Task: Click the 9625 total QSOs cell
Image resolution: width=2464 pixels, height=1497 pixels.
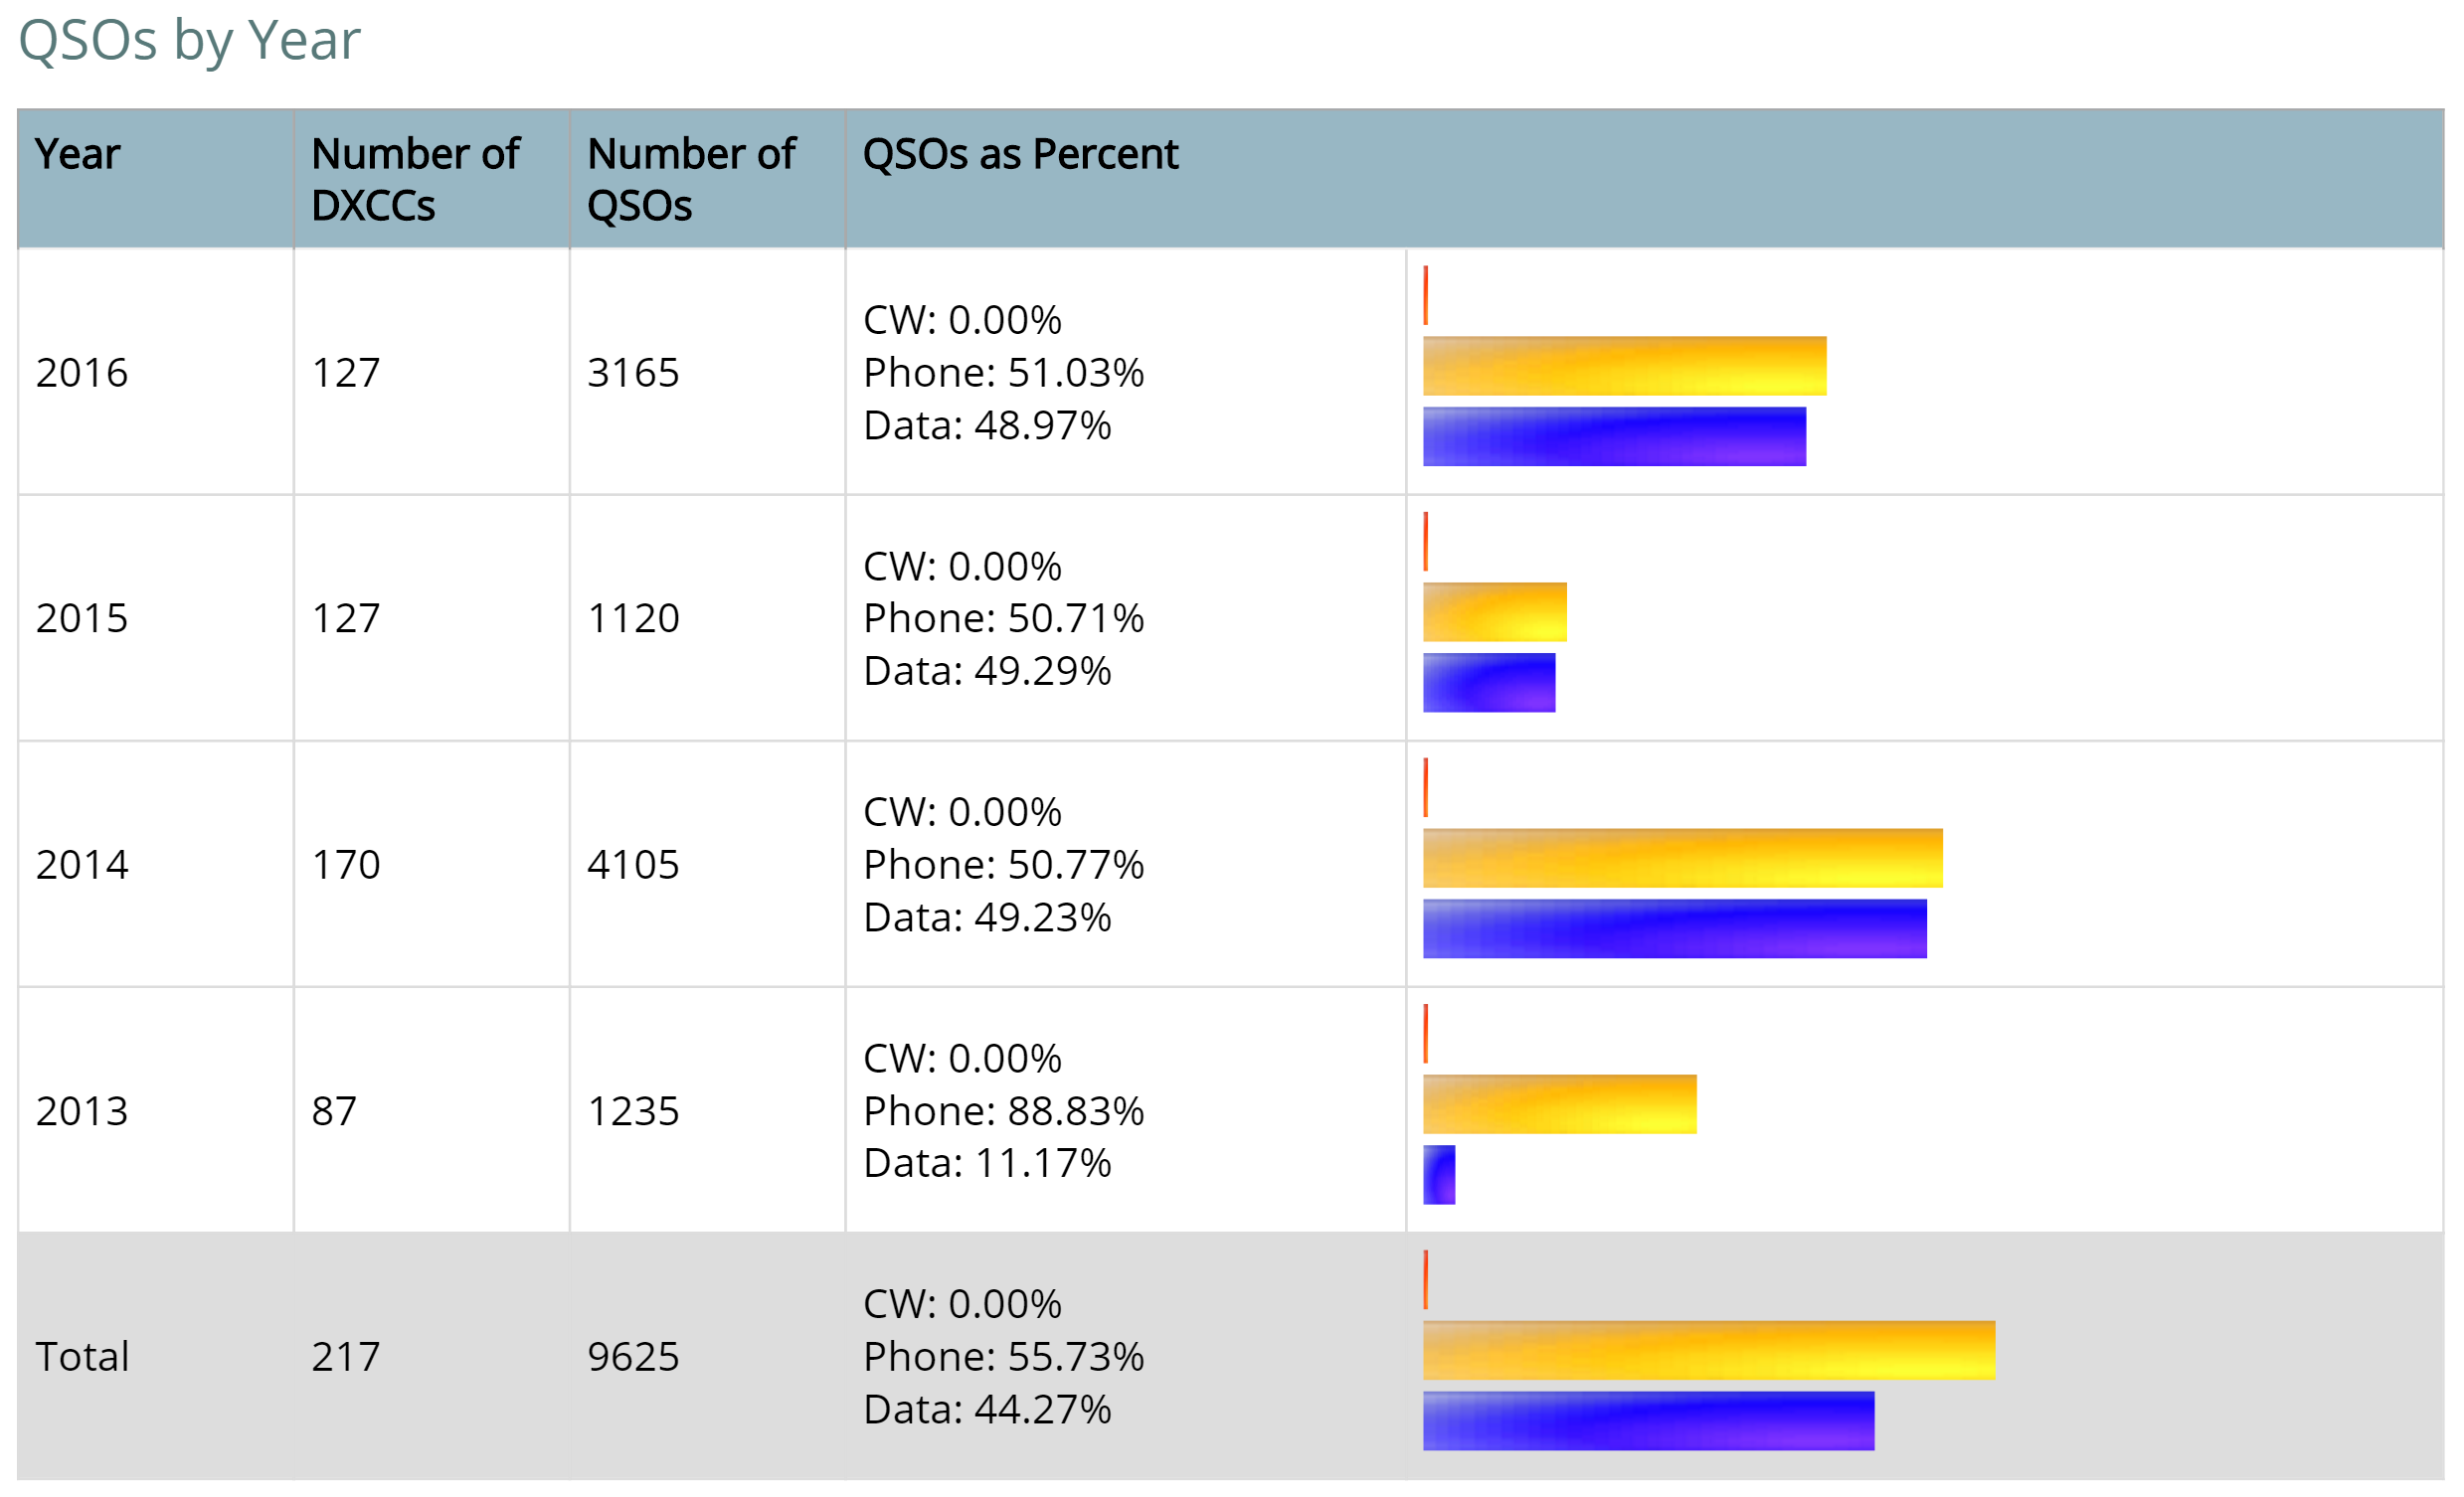Action: [x=633, y=1357]
